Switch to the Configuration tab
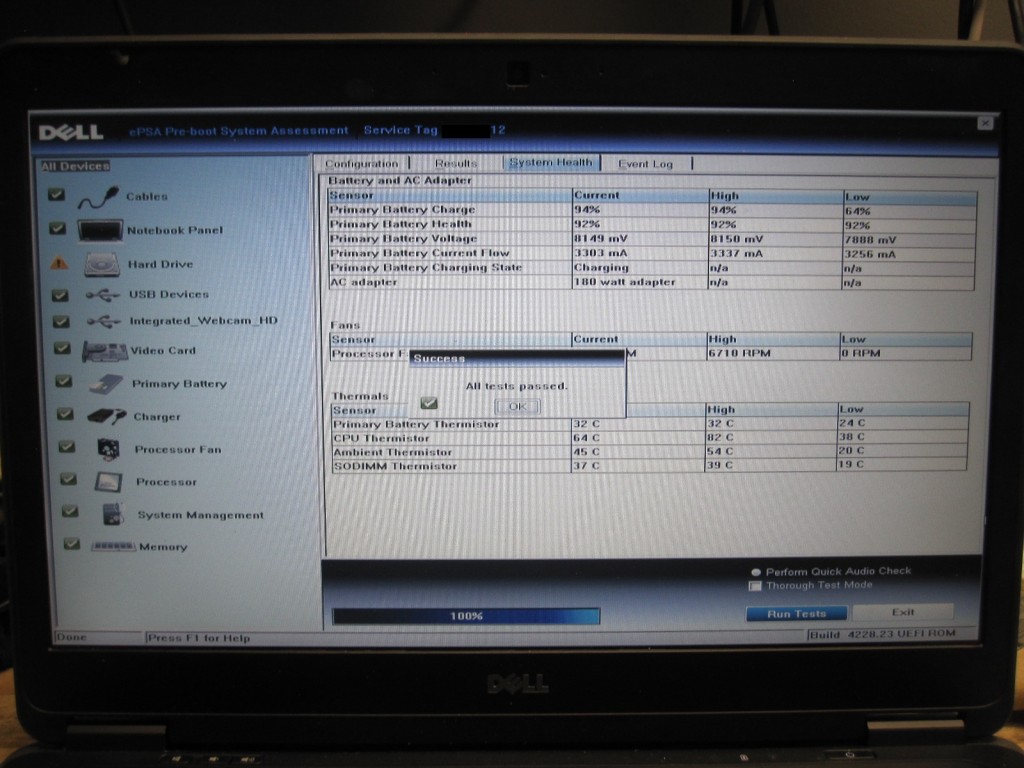 click(361, 164)
